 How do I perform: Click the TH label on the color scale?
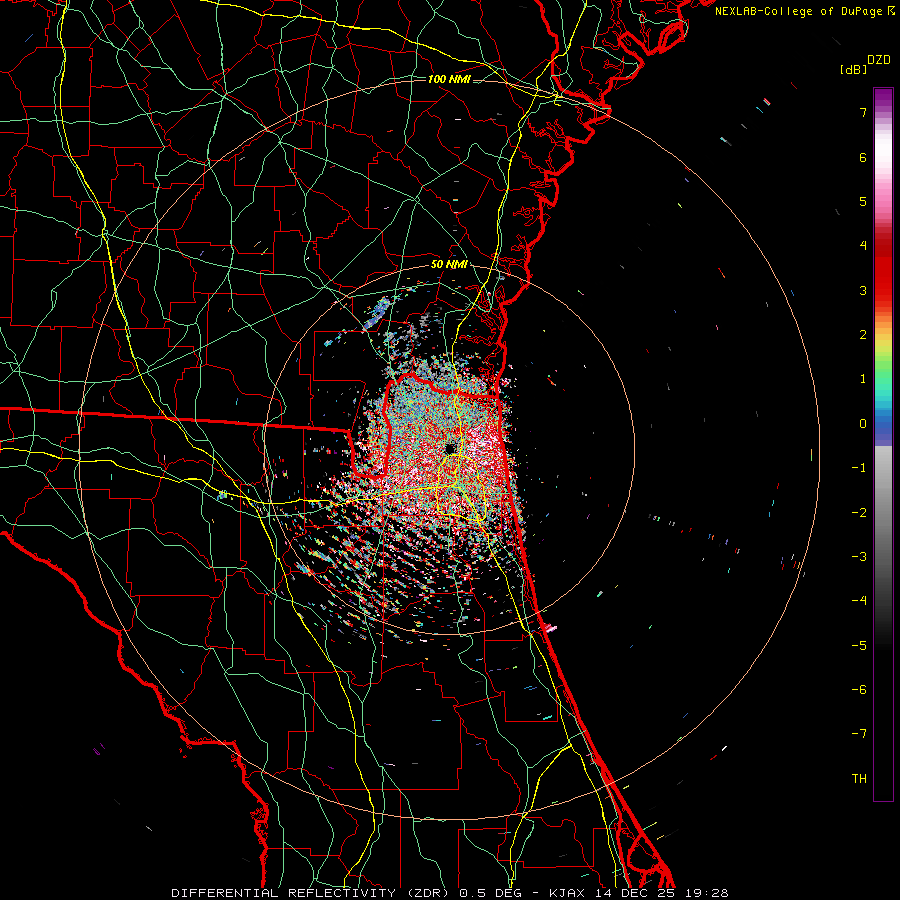[x=859, y=778]
